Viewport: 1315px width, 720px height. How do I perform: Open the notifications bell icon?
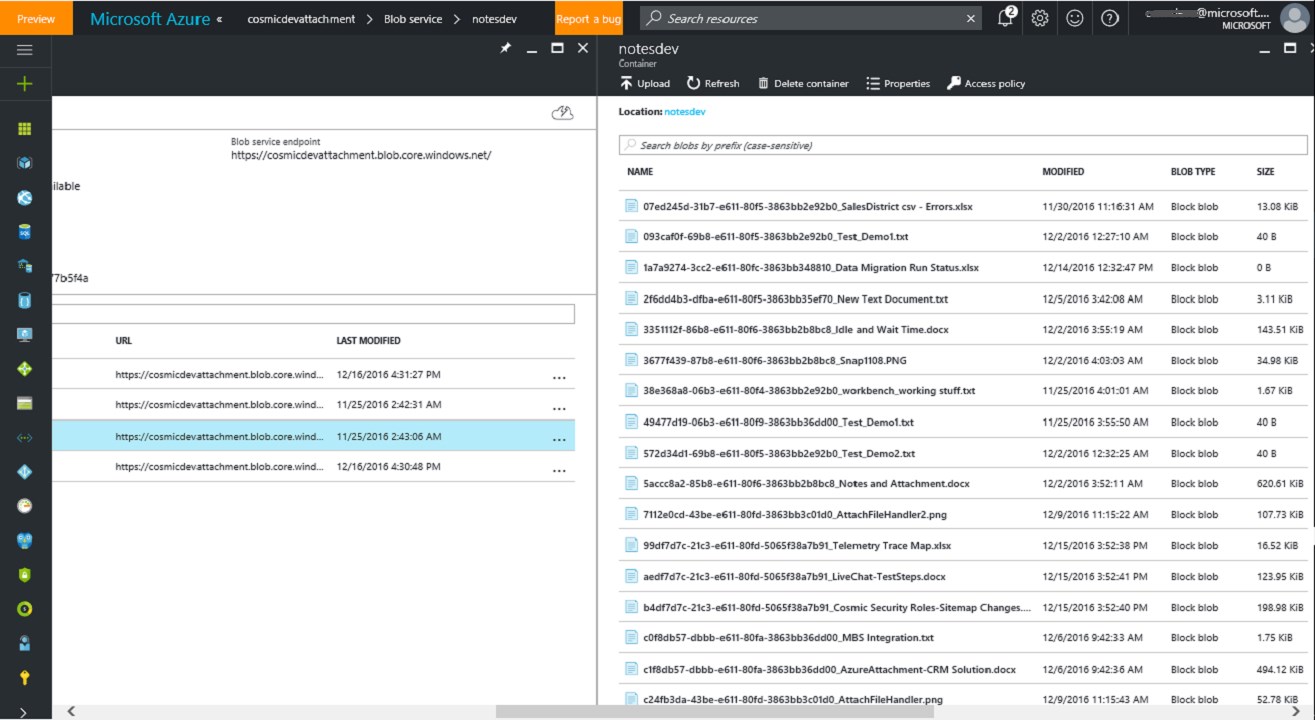pos(1006,18)
